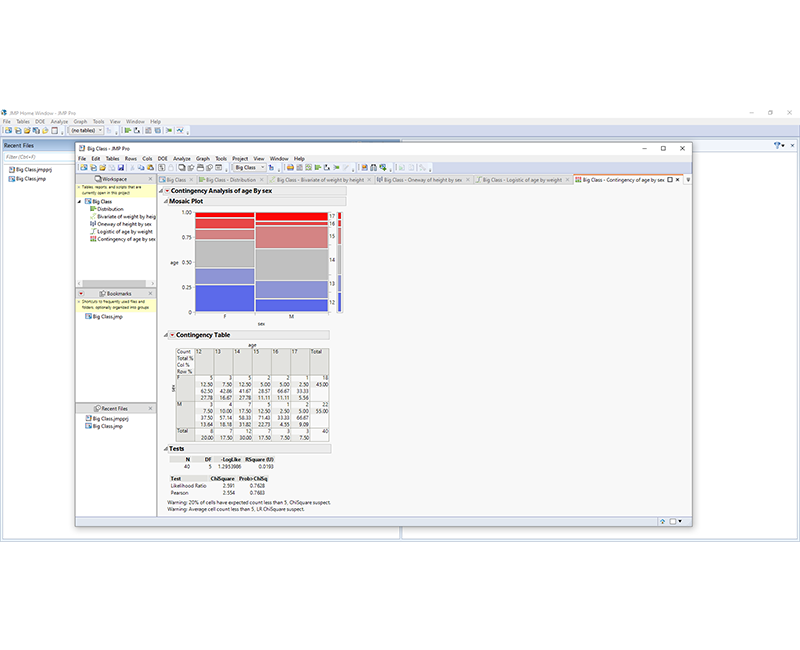Open the Analyze menu

pos(180,158)
